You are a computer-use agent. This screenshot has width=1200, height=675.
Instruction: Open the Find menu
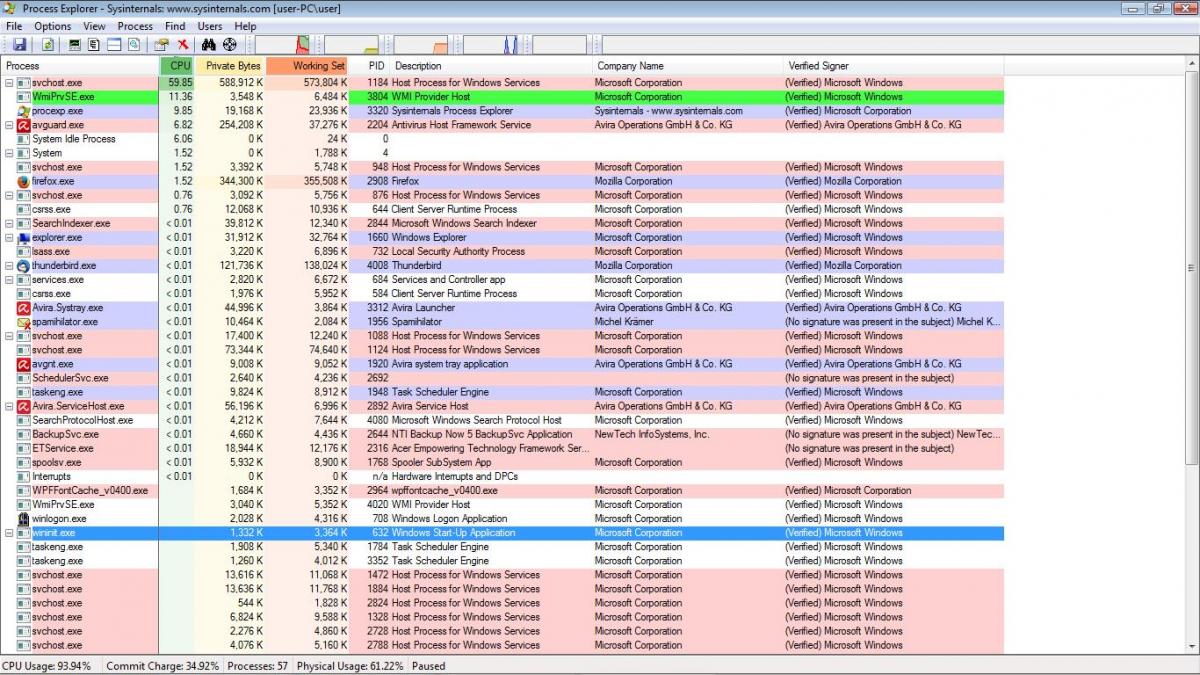[x=175, y=26]
